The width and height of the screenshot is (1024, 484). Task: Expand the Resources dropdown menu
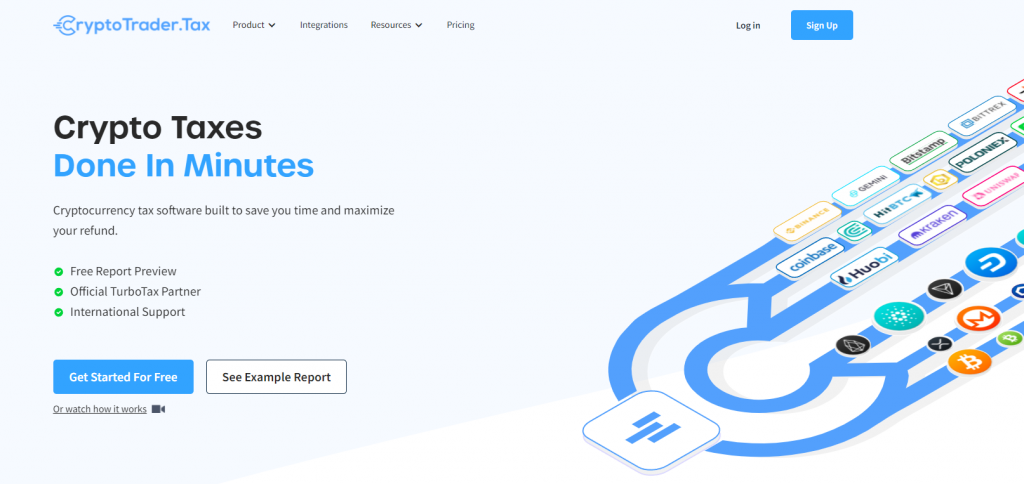point(396,25)
